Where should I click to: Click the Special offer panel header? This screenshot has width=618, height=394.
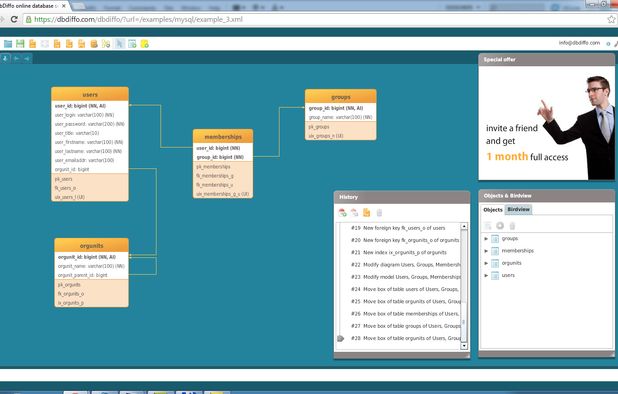(546, 59)
